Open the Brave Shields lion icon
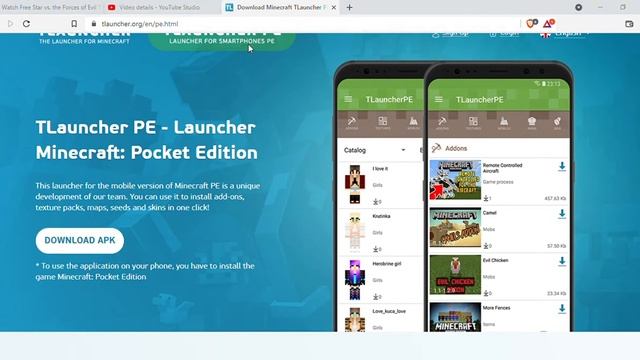The width and height of the screenshot is (640, 360). pyautogui.click(x=531, y=23)
